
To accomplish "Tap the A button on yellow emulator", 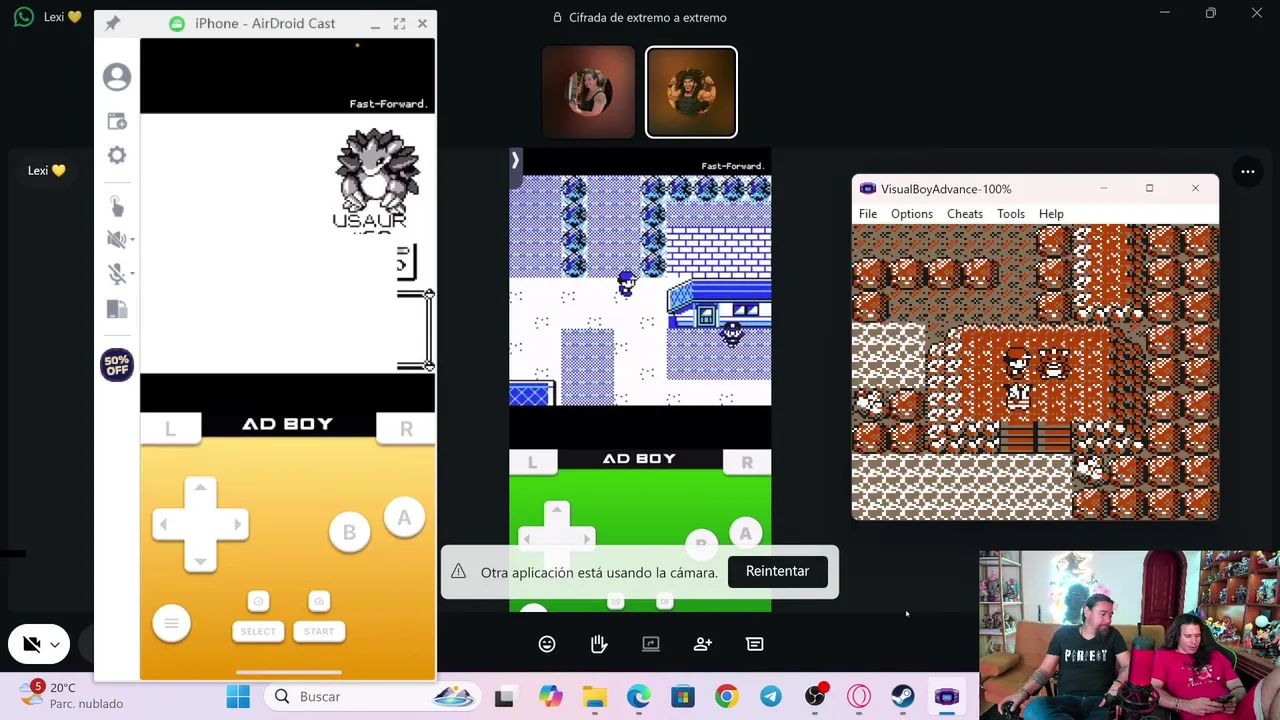I will pos(404,518).
